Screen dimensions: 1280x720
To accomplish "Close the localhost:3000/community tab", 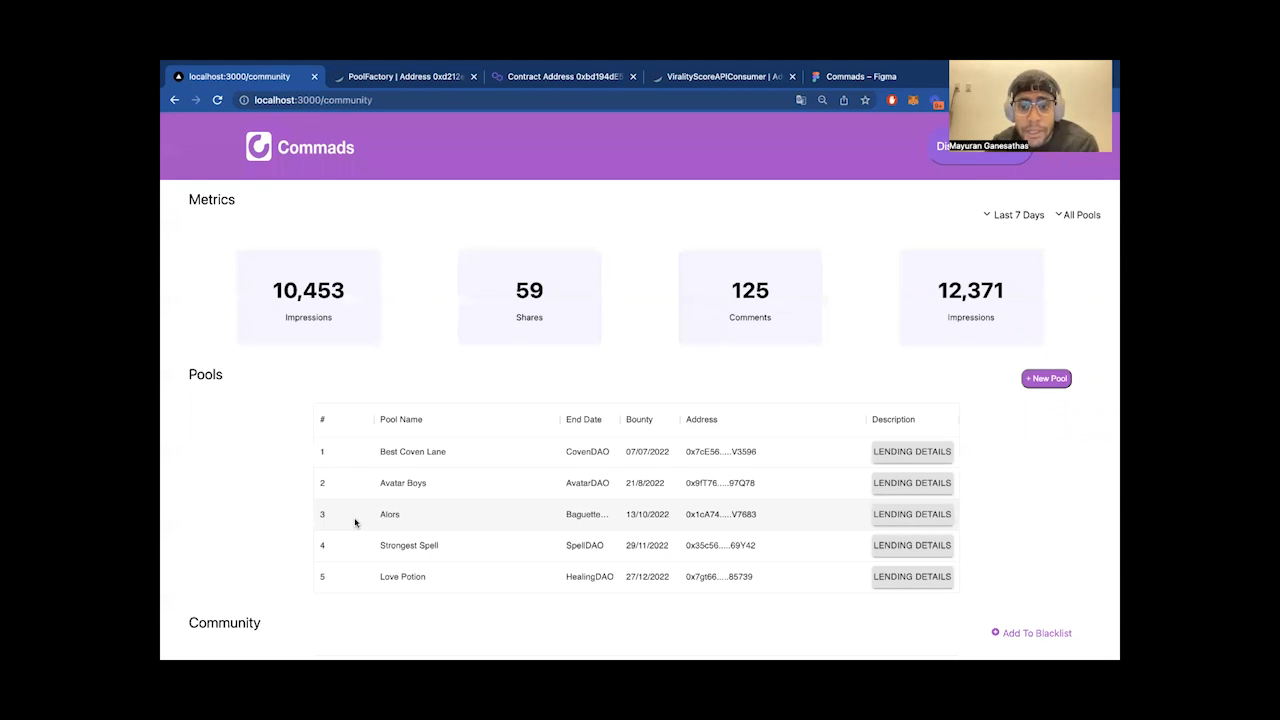I will pos(314,76).
